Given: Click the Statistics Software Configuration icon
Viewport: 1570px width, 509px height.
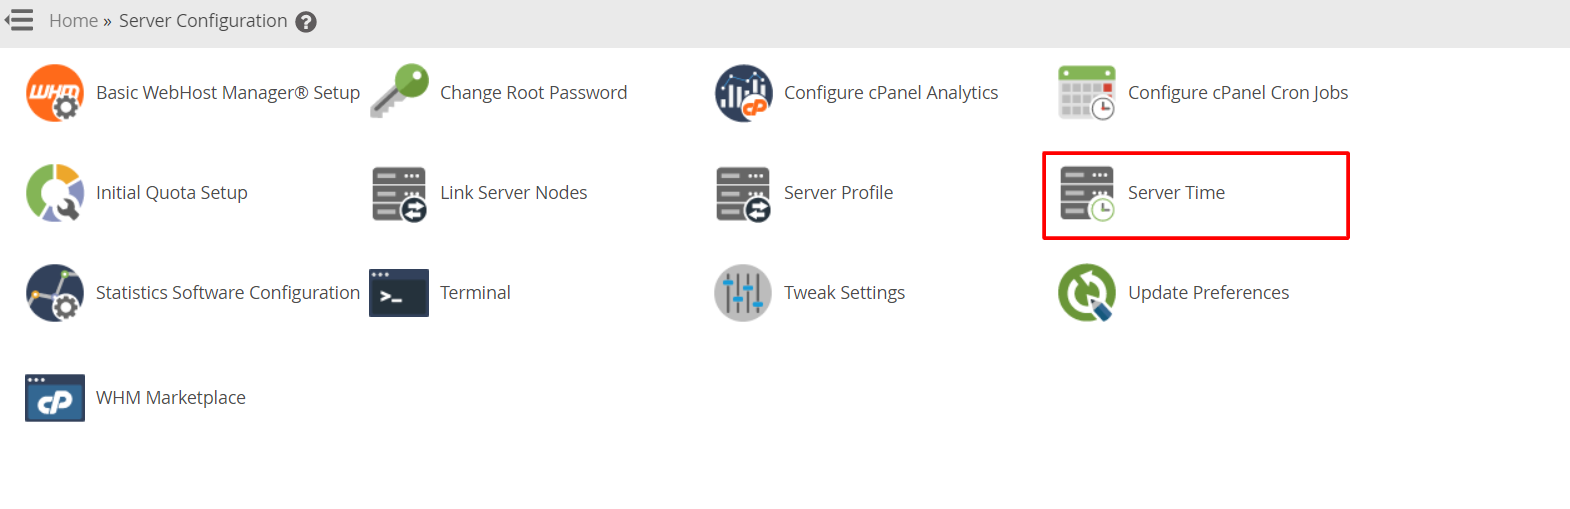Looking at the screenshot, I should (55, 293).
